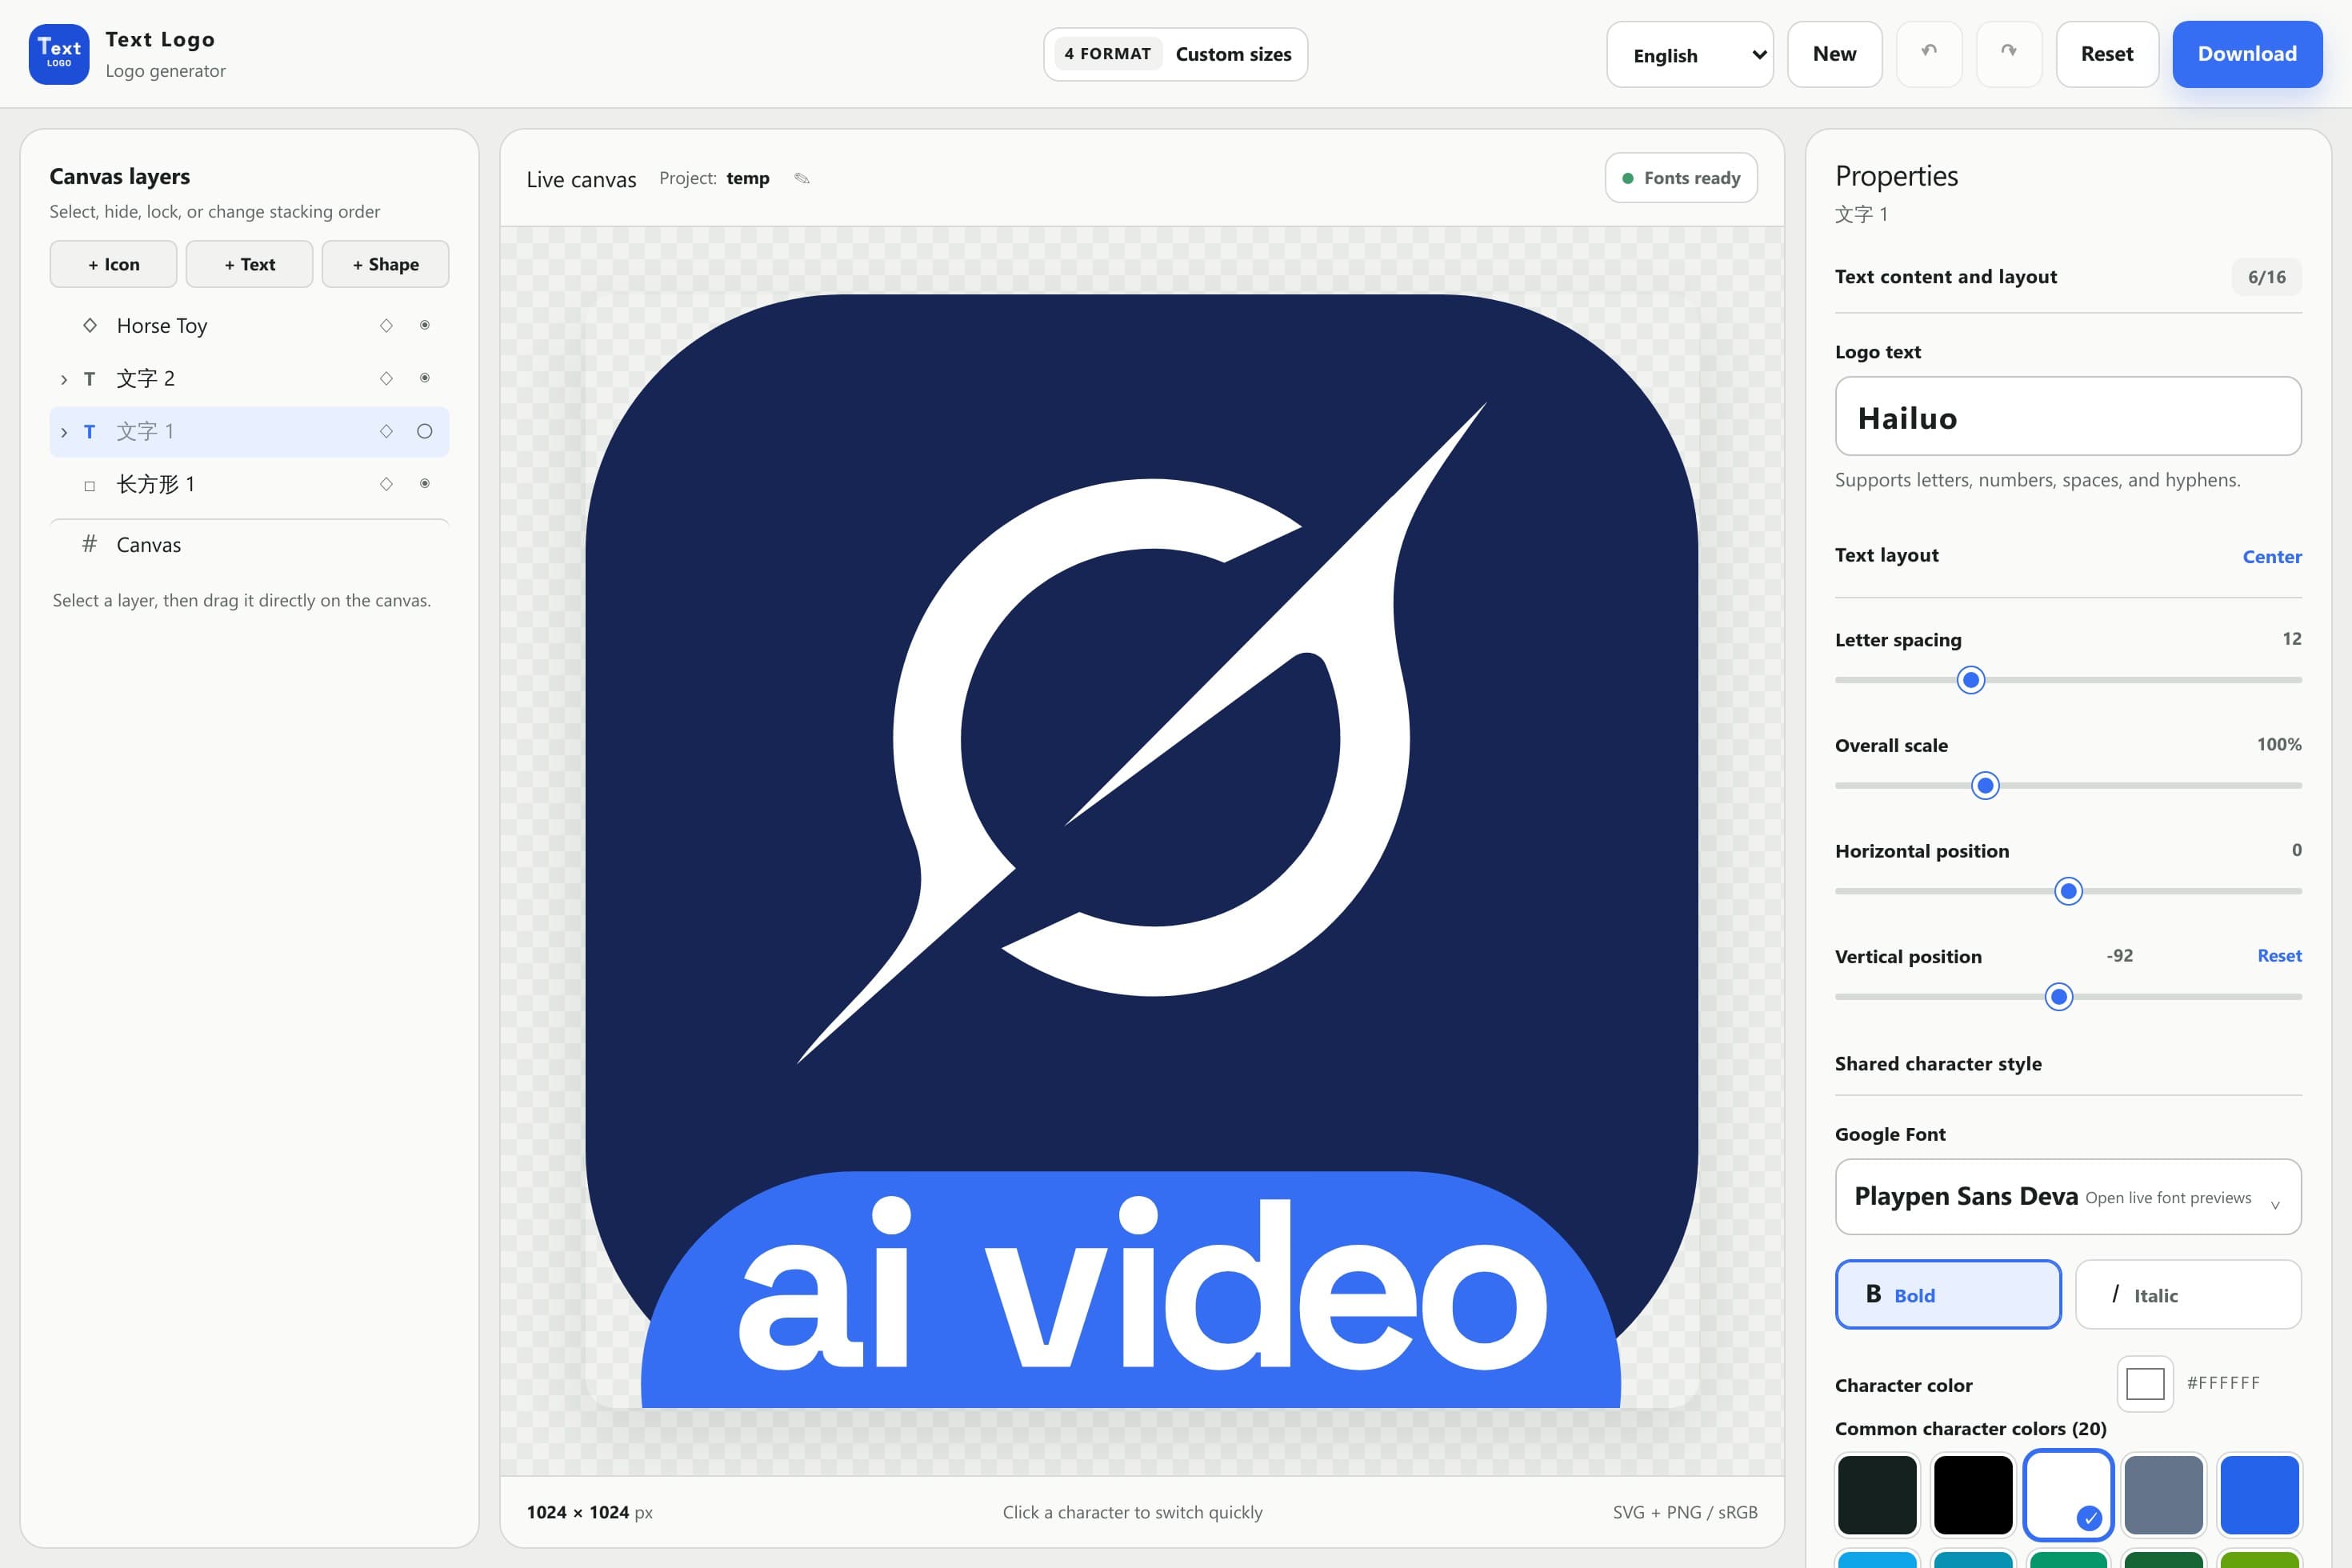The height and width of the screenshot is (1568, 2352).
Task: Click the Text Logo app icon
Action: [x=59, y=54]
